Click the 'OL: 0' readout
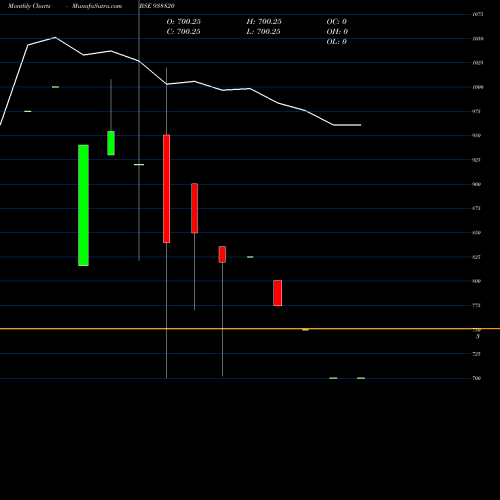Viewport: 500px width, 500px height. coord(337,42)
